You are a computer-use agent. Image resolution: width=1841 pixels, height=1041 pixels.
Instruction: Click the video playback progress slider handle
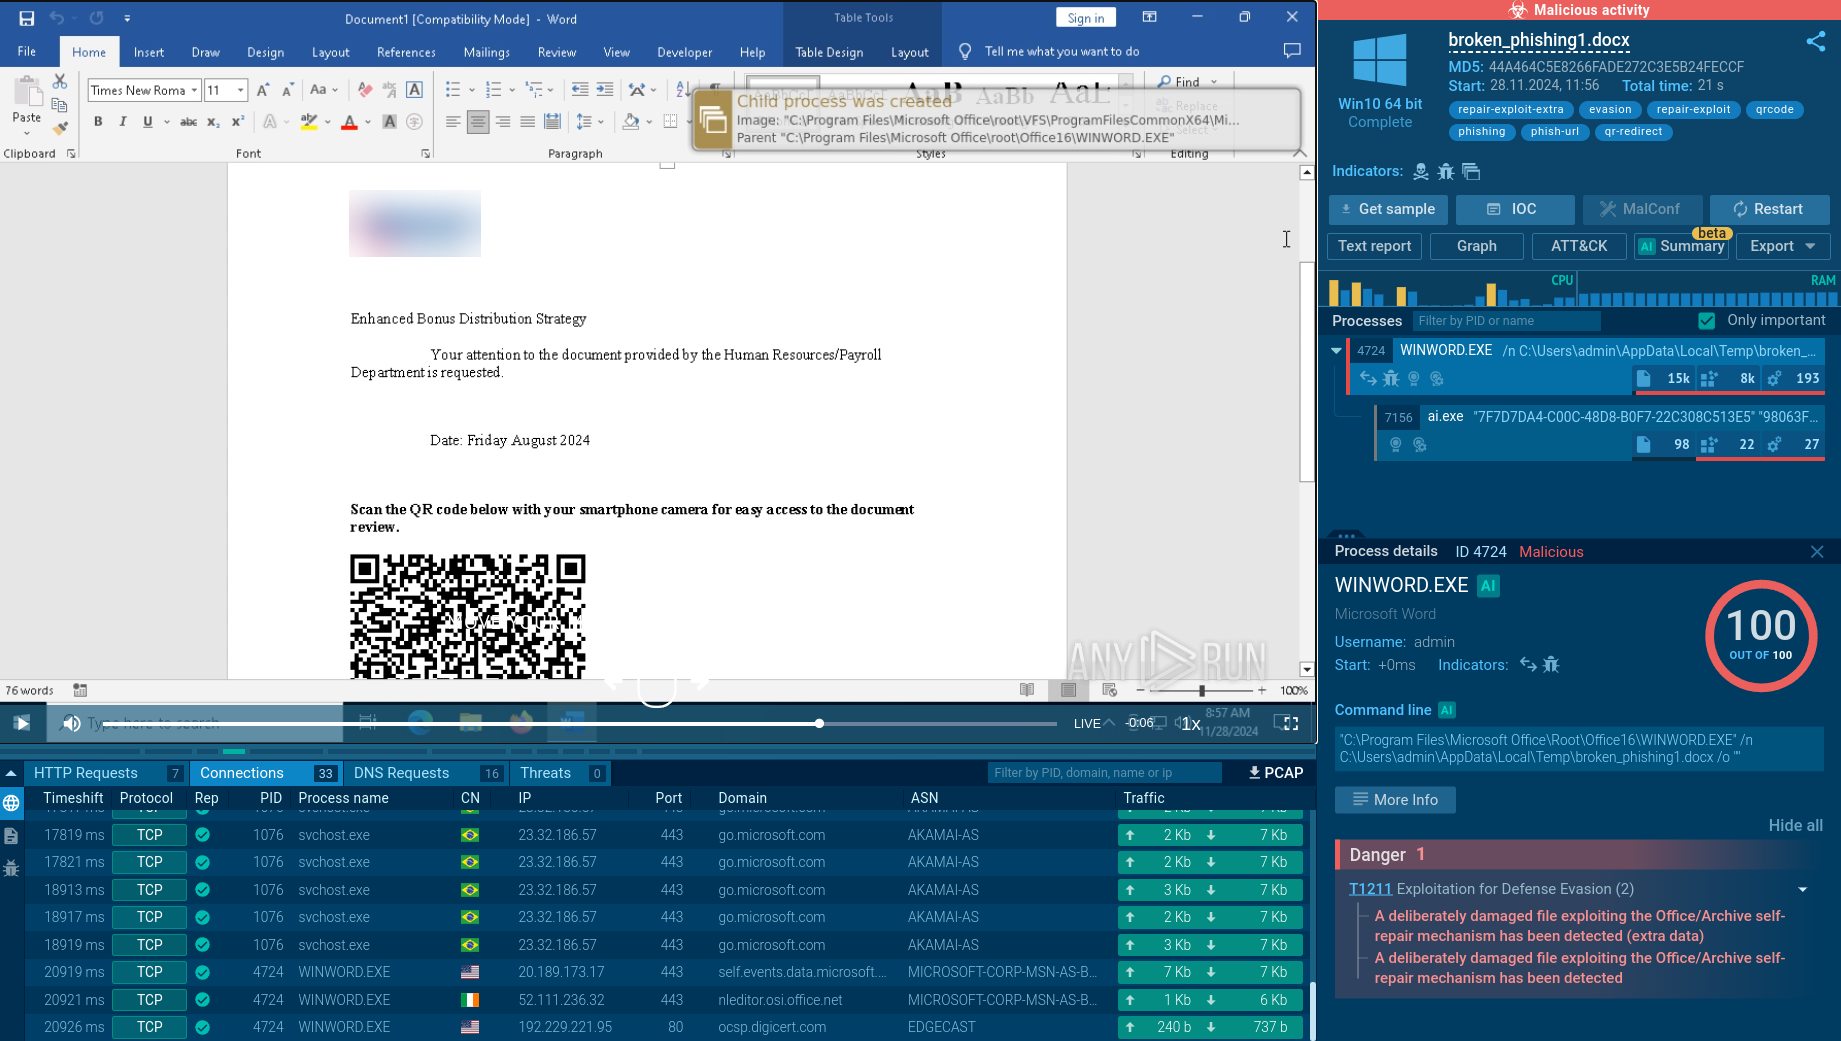(819, 723)
